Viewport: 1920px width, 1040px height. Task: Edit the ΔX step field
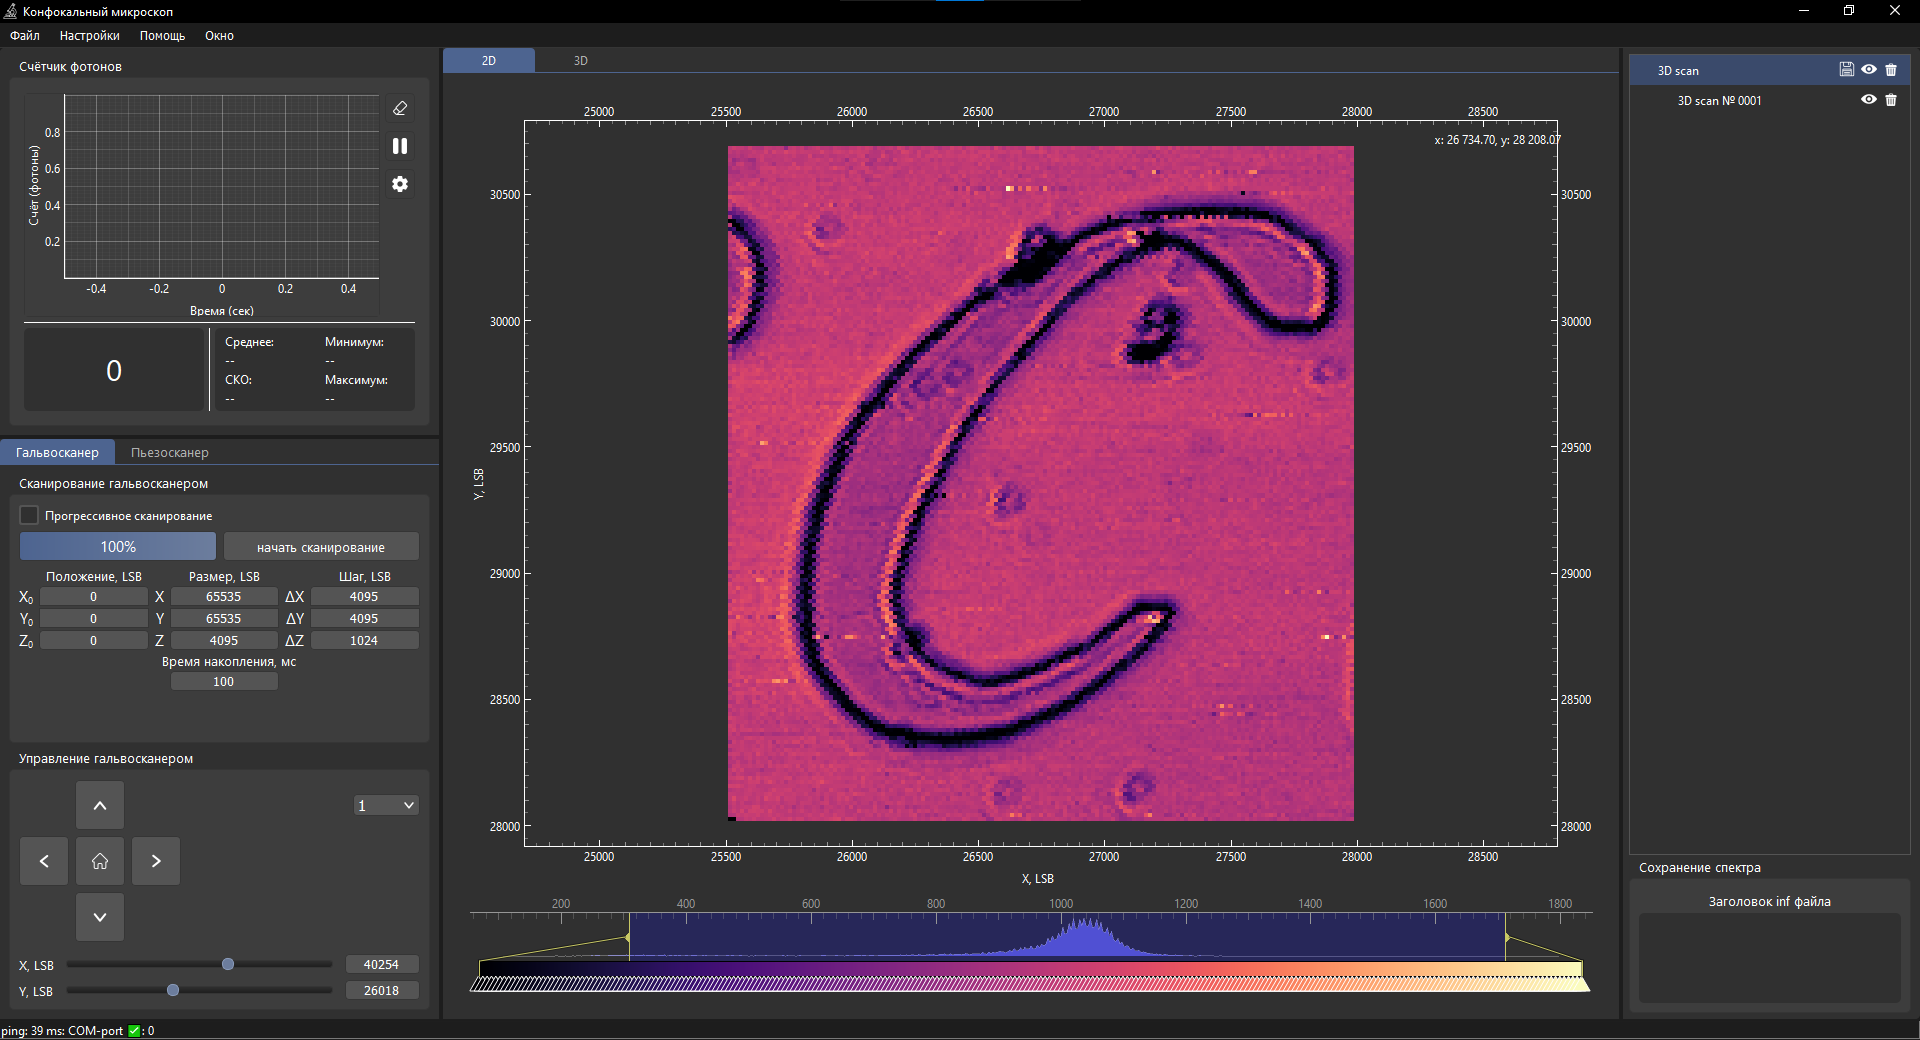(364, 597)
